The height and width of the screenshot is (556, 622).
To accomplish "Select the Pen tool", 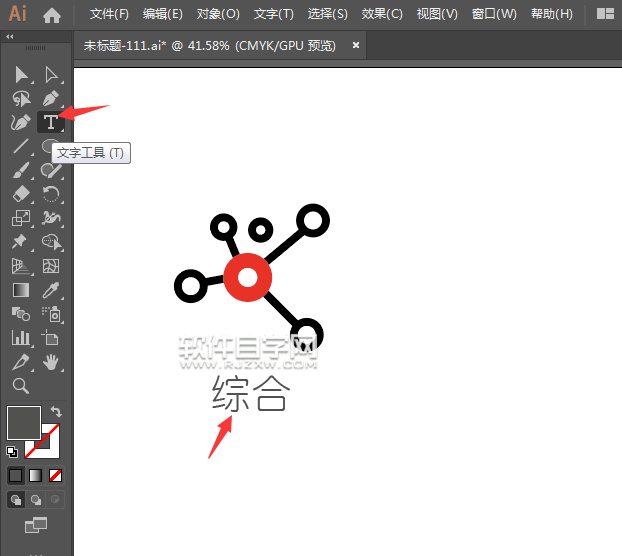I will pos(51,98).
